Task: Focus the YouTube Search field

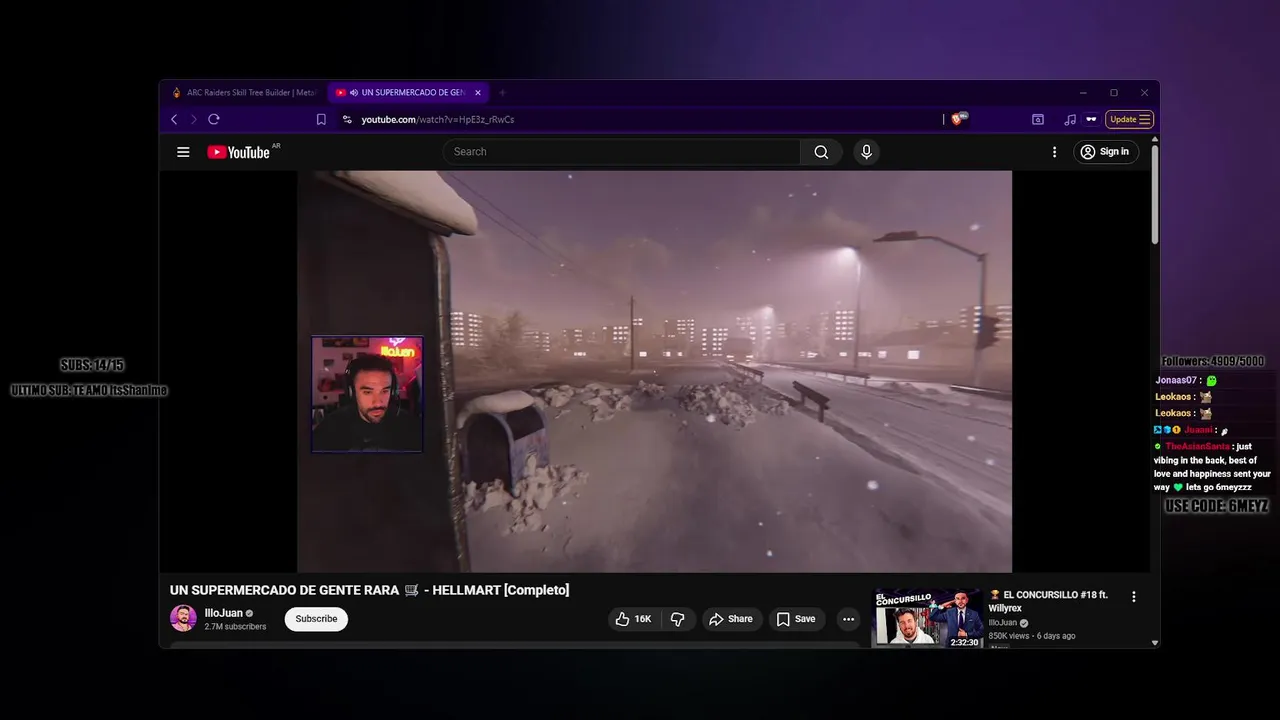Action: 622,152
